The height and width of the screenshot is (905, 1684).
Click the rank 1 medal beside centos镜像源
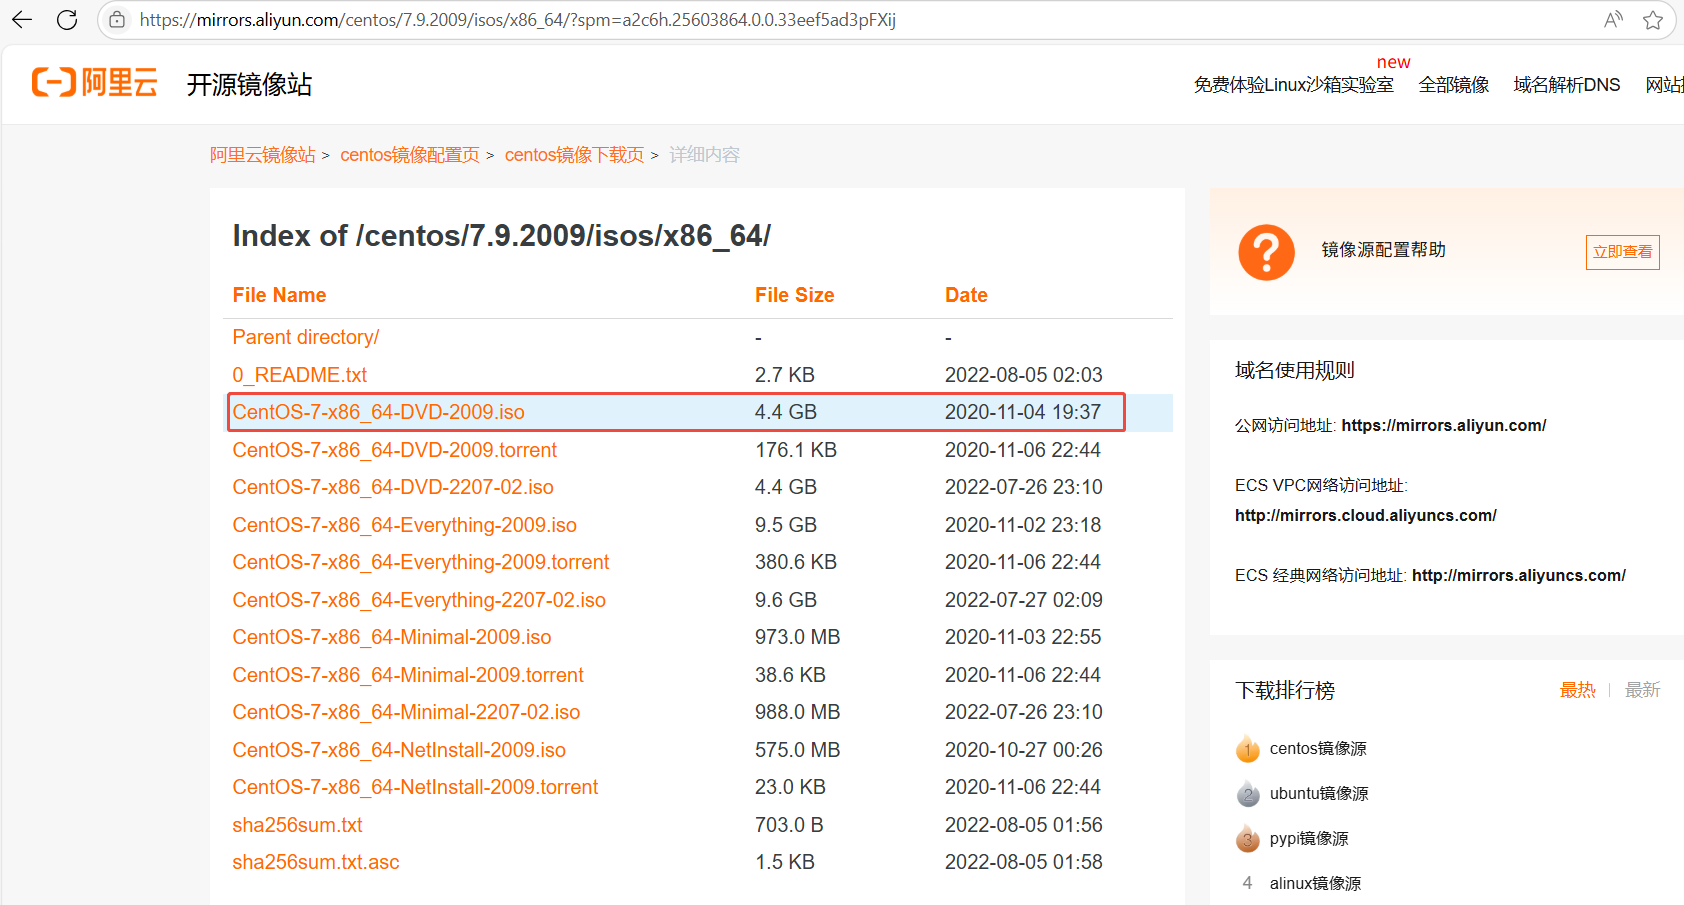point(1248,748)
